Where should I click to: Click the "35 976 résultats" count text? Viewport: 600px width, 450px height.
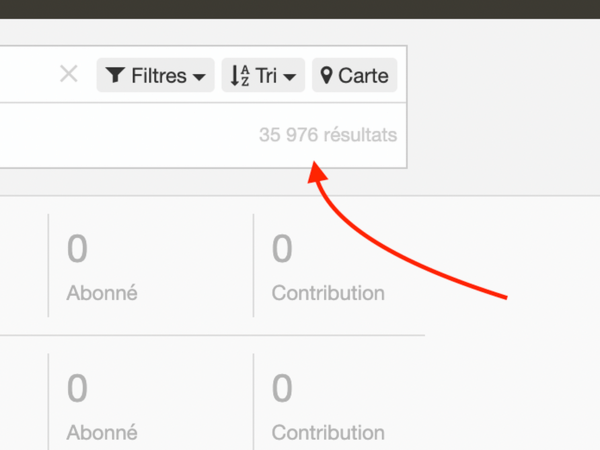327,135
